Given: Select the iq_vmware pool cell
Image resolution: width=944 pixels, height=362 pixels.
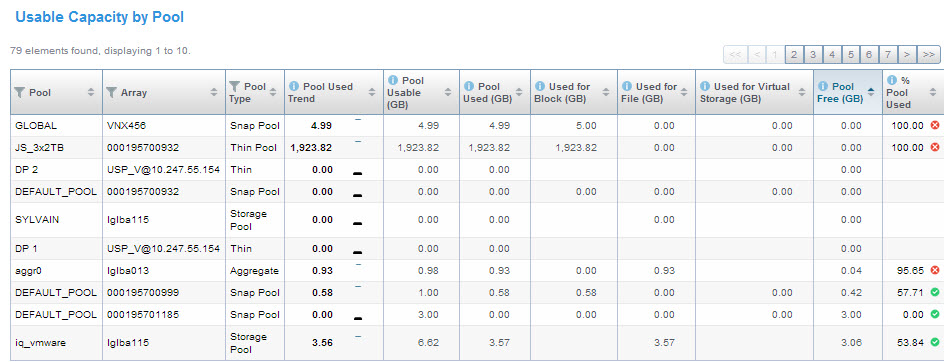Looking at the screenshot, I should pos(57,343).
